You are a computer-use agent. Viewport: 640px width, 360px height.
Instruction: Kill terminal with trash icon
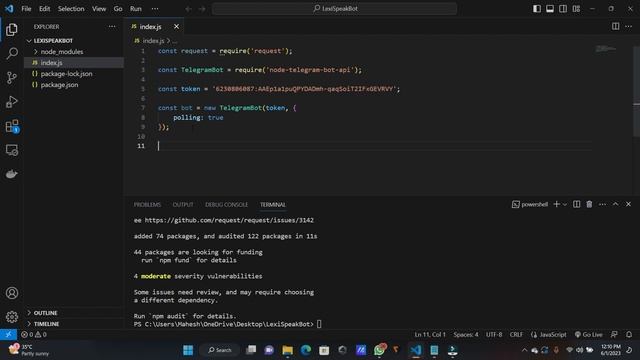click(589, 204)
